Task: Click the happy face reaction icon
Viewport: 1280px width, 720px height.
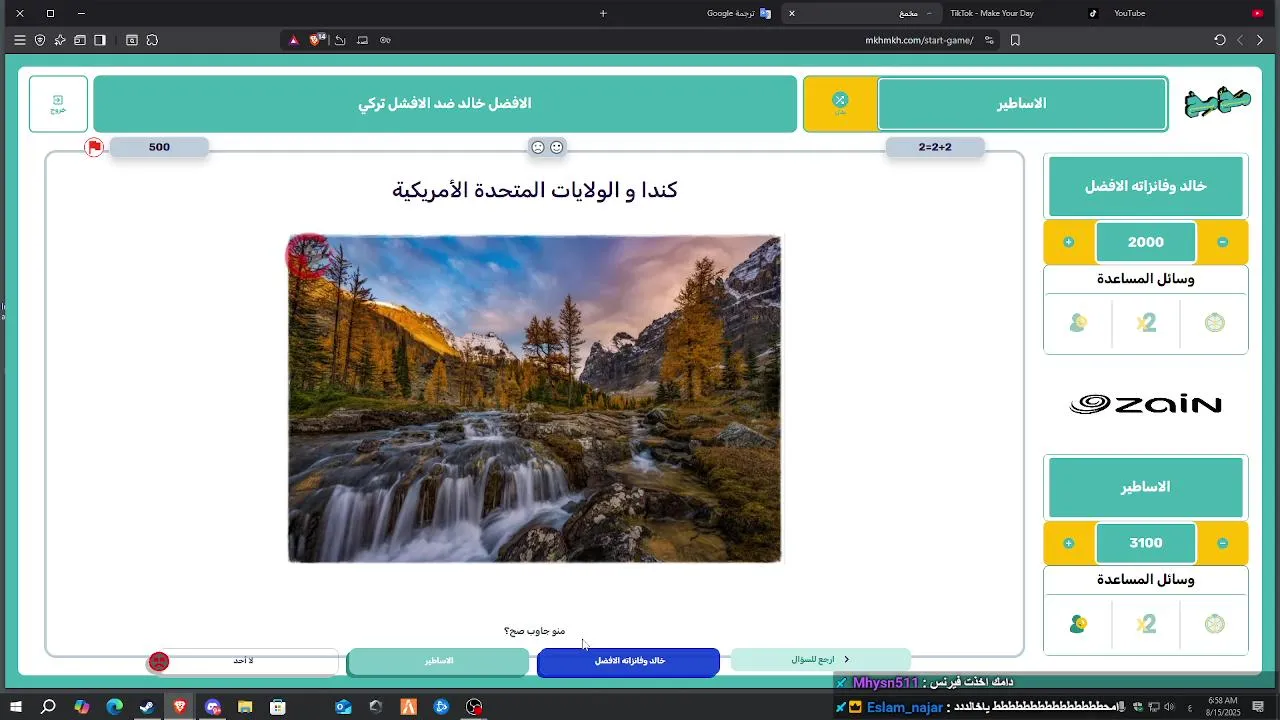Action: click(557, 147)
